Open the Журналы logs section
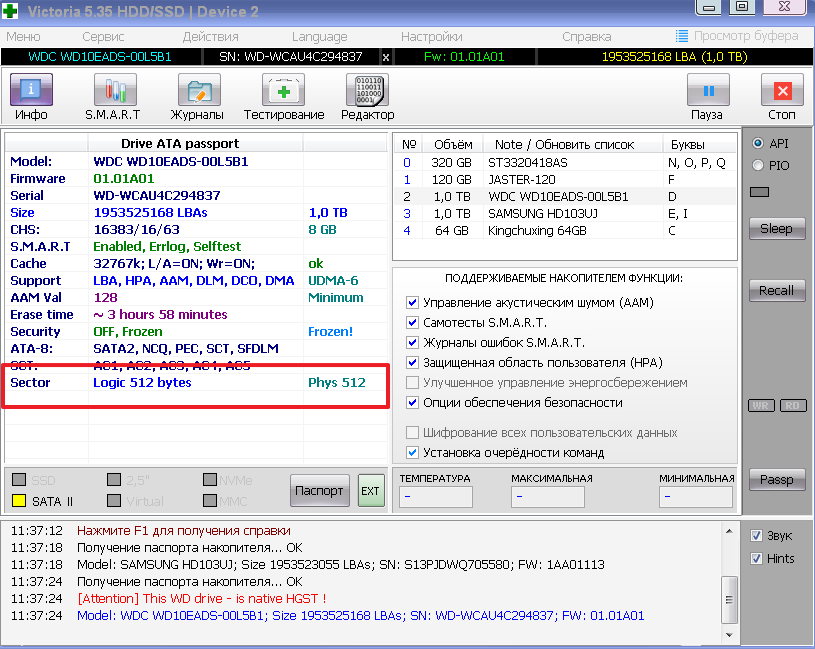Viewport: 815px width, 649px height. point(198,97)
